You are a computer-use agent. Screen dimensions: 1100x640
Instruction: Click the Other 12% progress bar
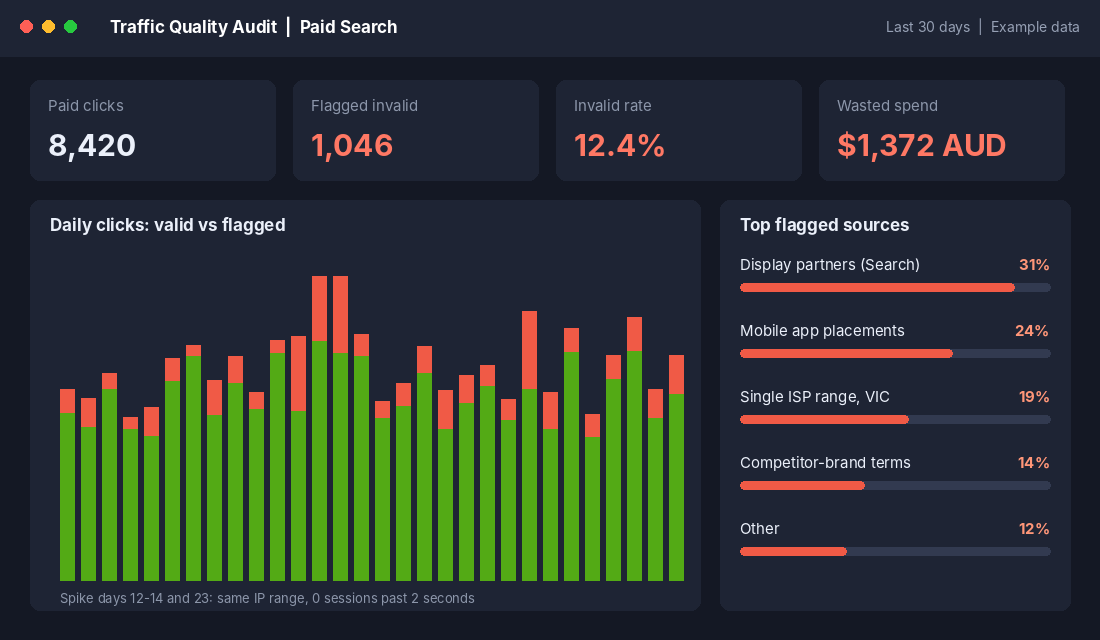coord(895,552)
